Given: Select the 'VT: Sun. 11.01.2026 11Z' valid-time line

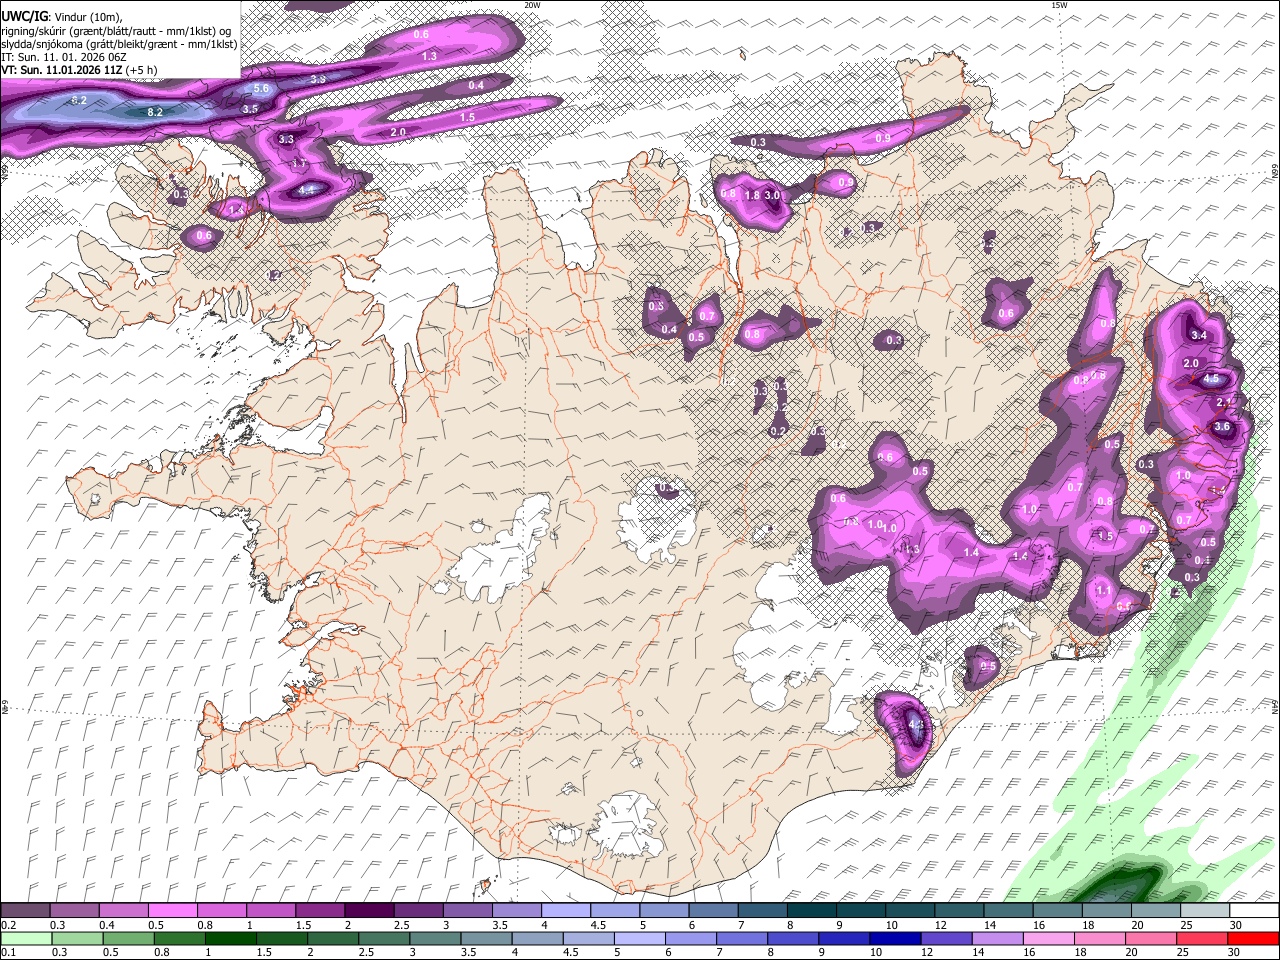Looking at the screenshot, I should point(60,71).
